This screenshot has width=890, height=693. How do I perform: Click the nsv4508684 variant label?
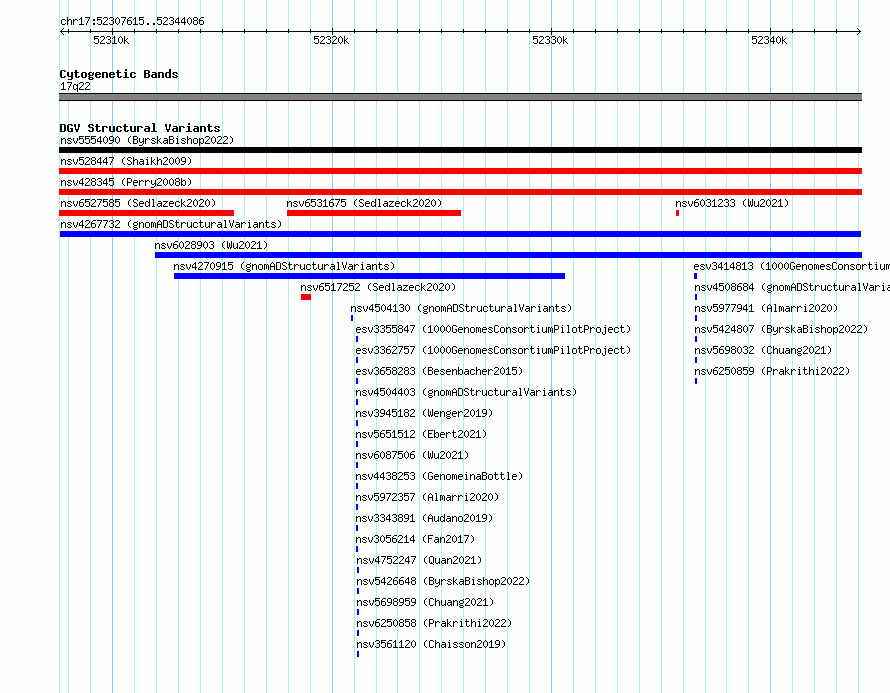pyautogui.click(x=792, y=287)
